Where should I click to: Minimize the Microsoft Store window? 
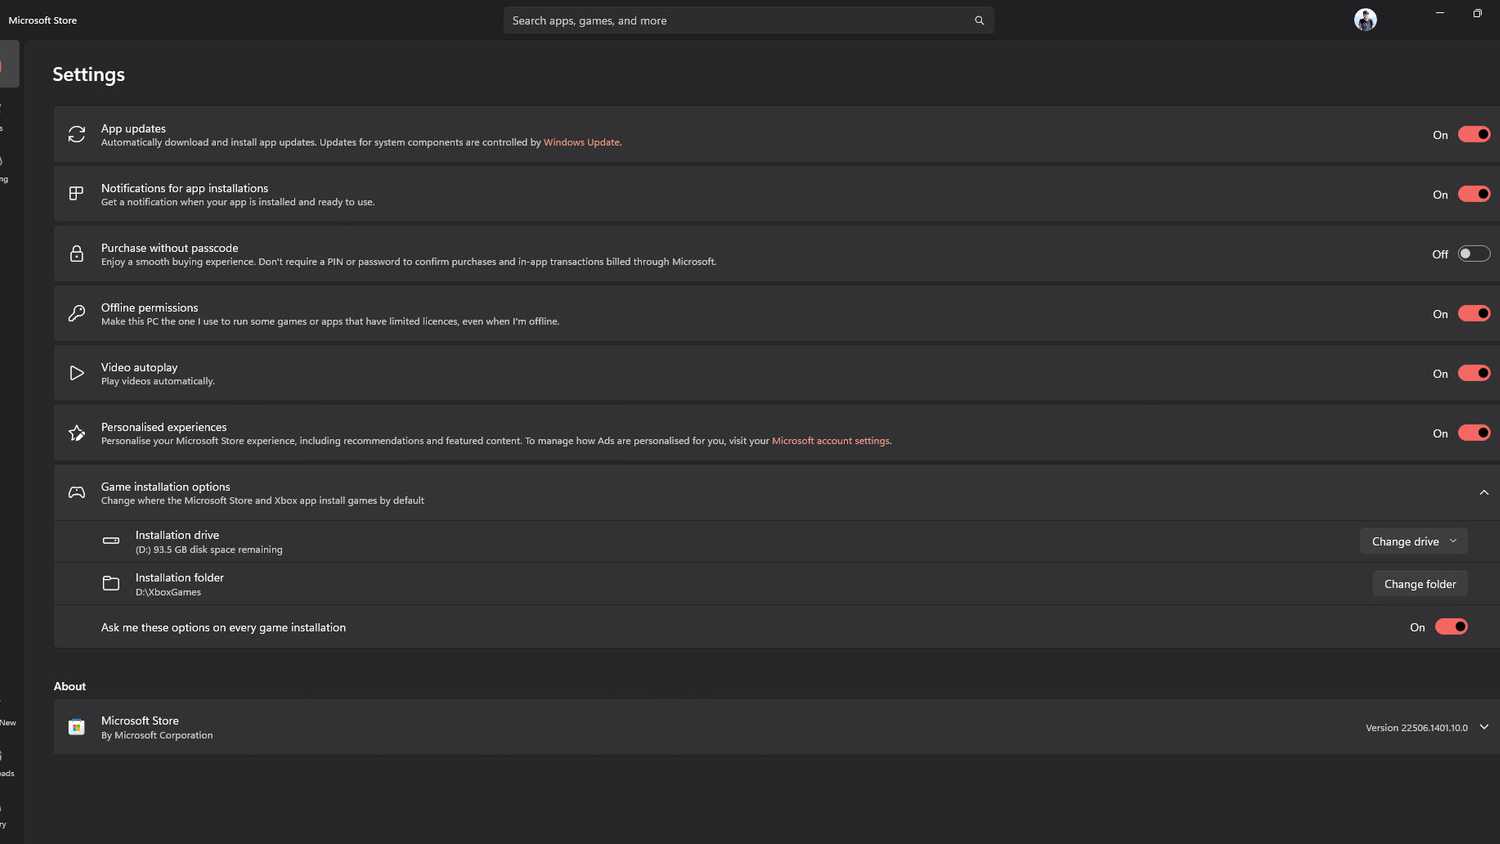[1440, 13]
